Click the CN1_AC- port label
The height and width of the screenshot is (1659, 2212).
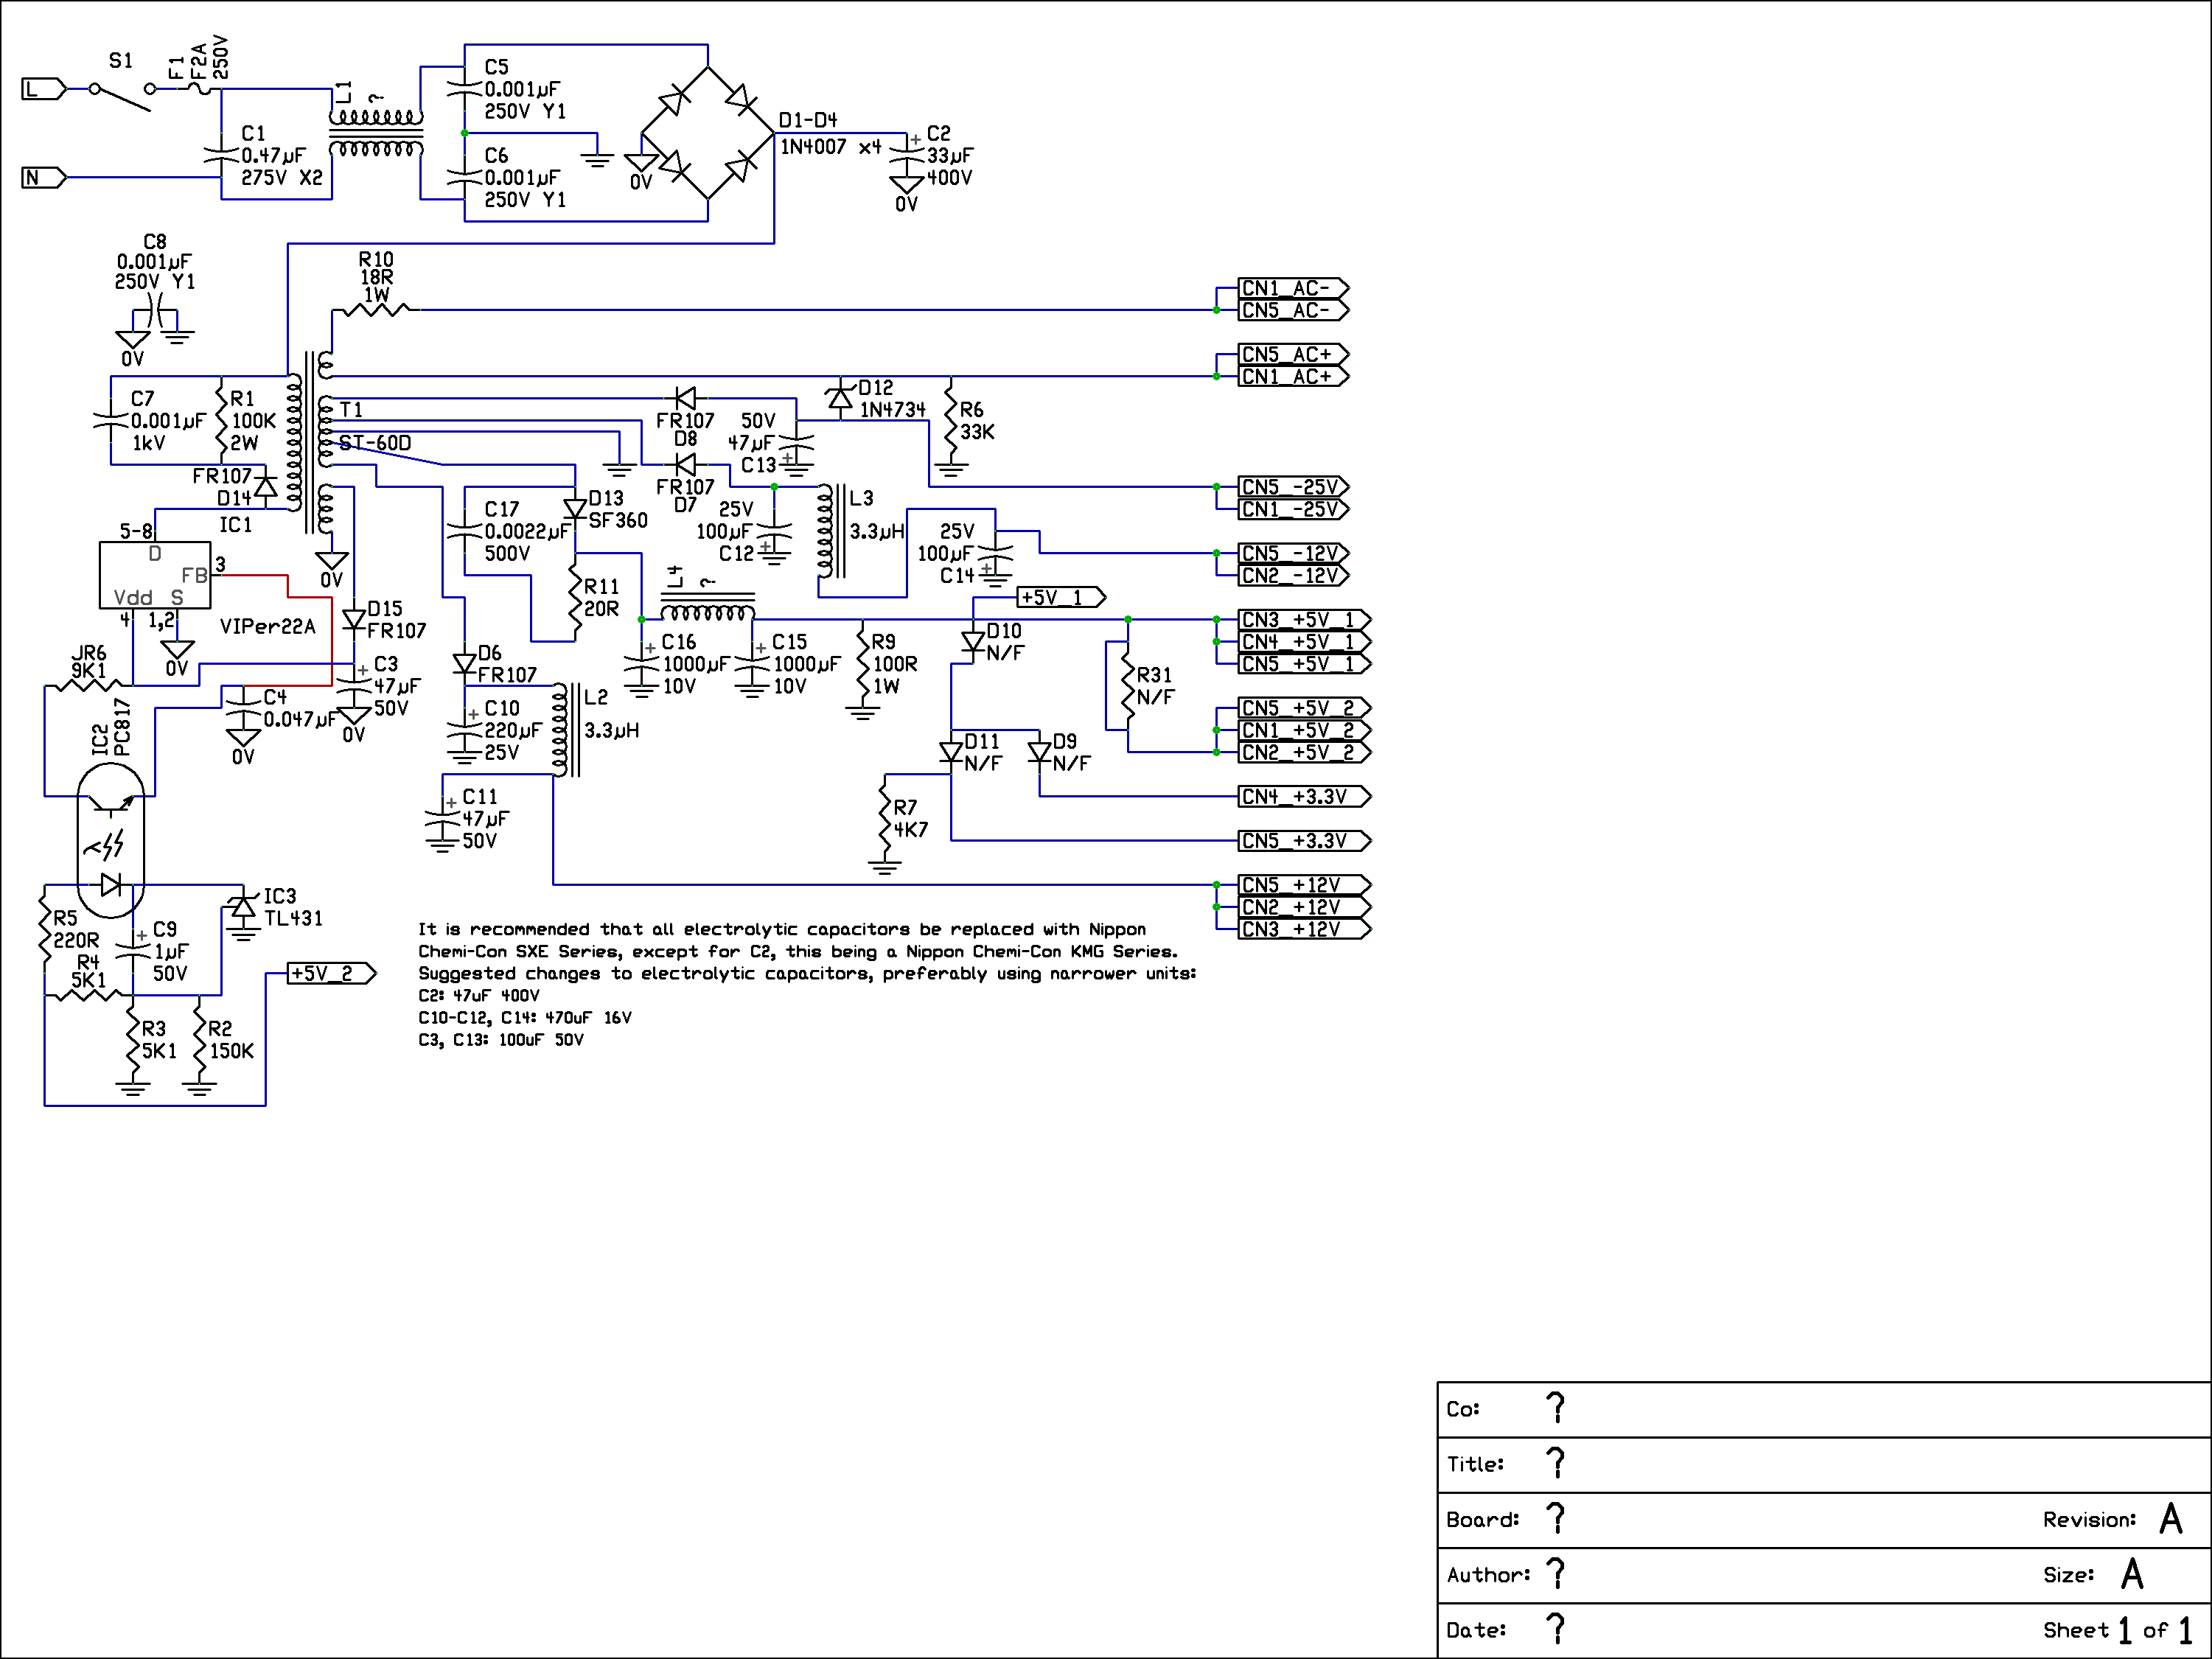1294,288
